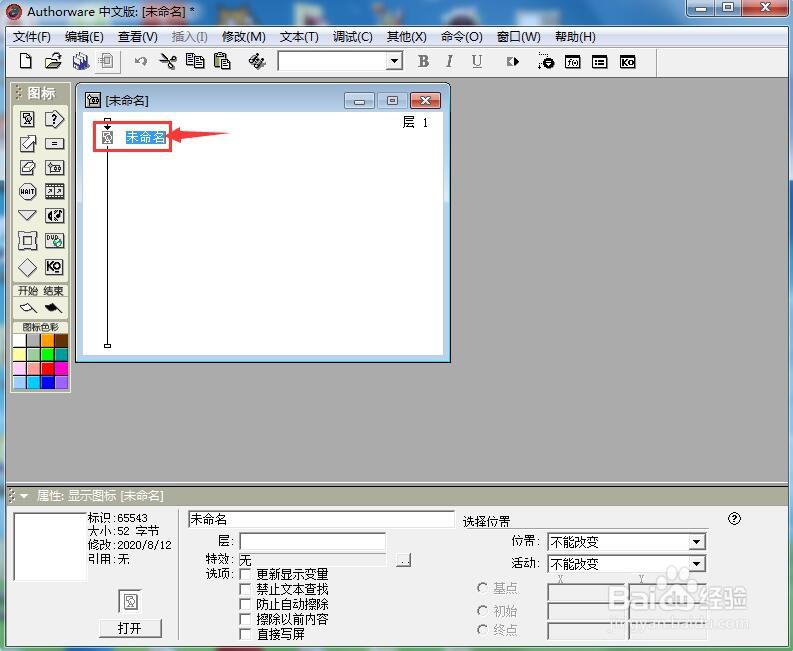Select the Calculation icon in palette
793x651 pixels.
click(x=54, y=144)
